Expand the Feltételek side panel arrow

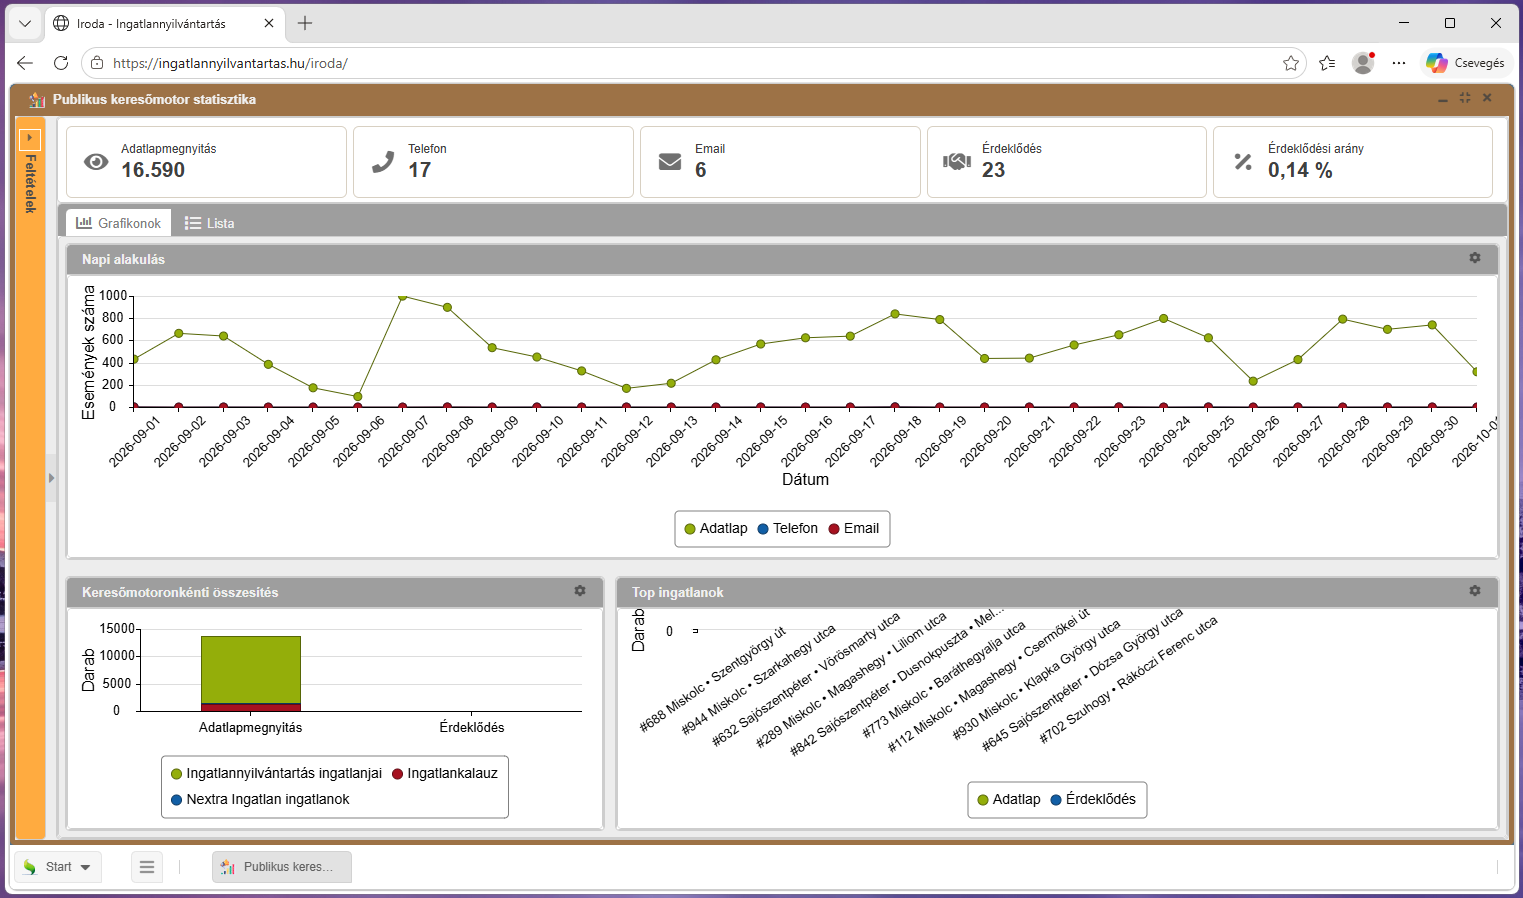pyautogui.click(x=30, y=138)
